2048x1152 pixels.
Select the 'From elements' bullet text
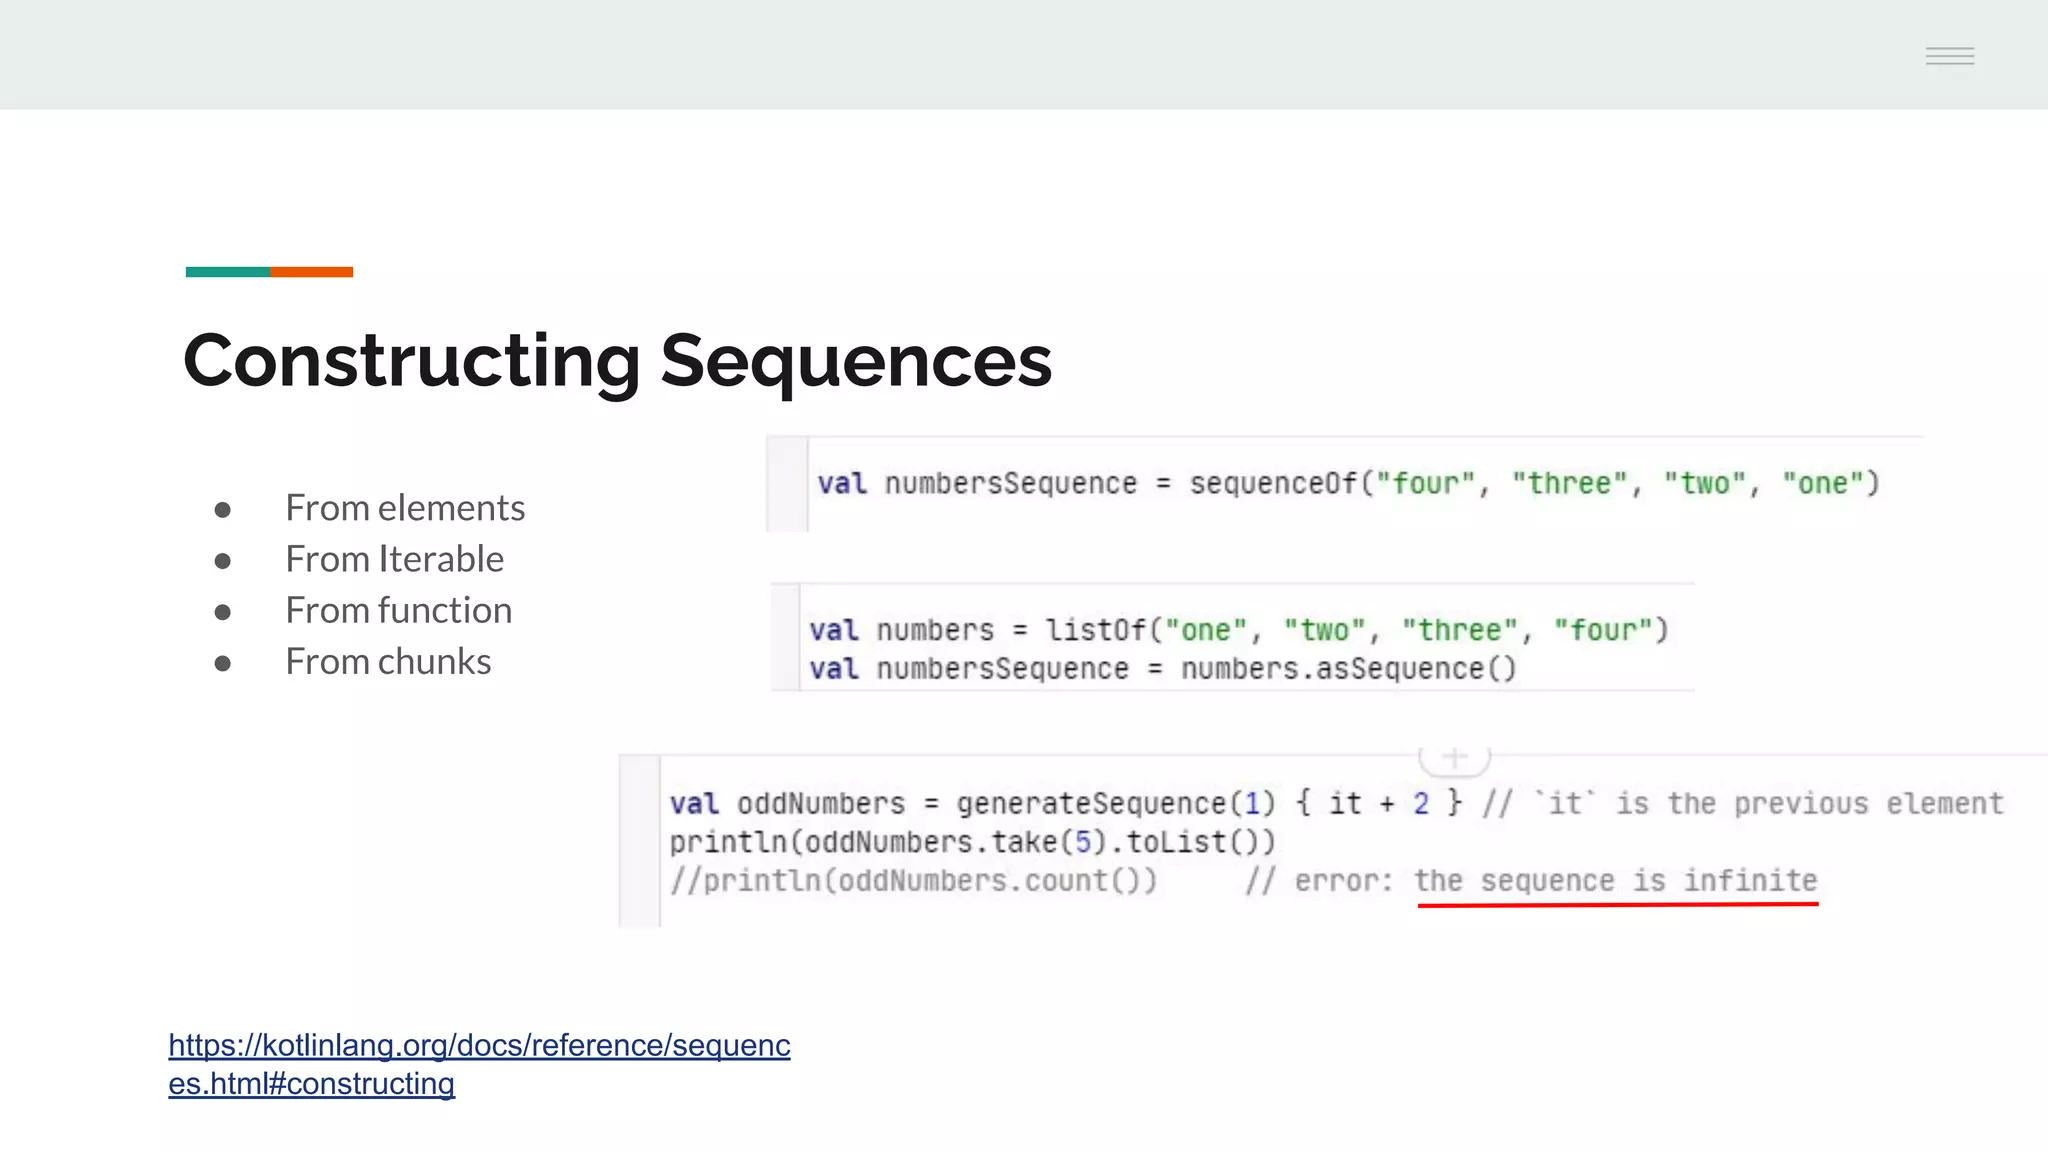[405, 508]
